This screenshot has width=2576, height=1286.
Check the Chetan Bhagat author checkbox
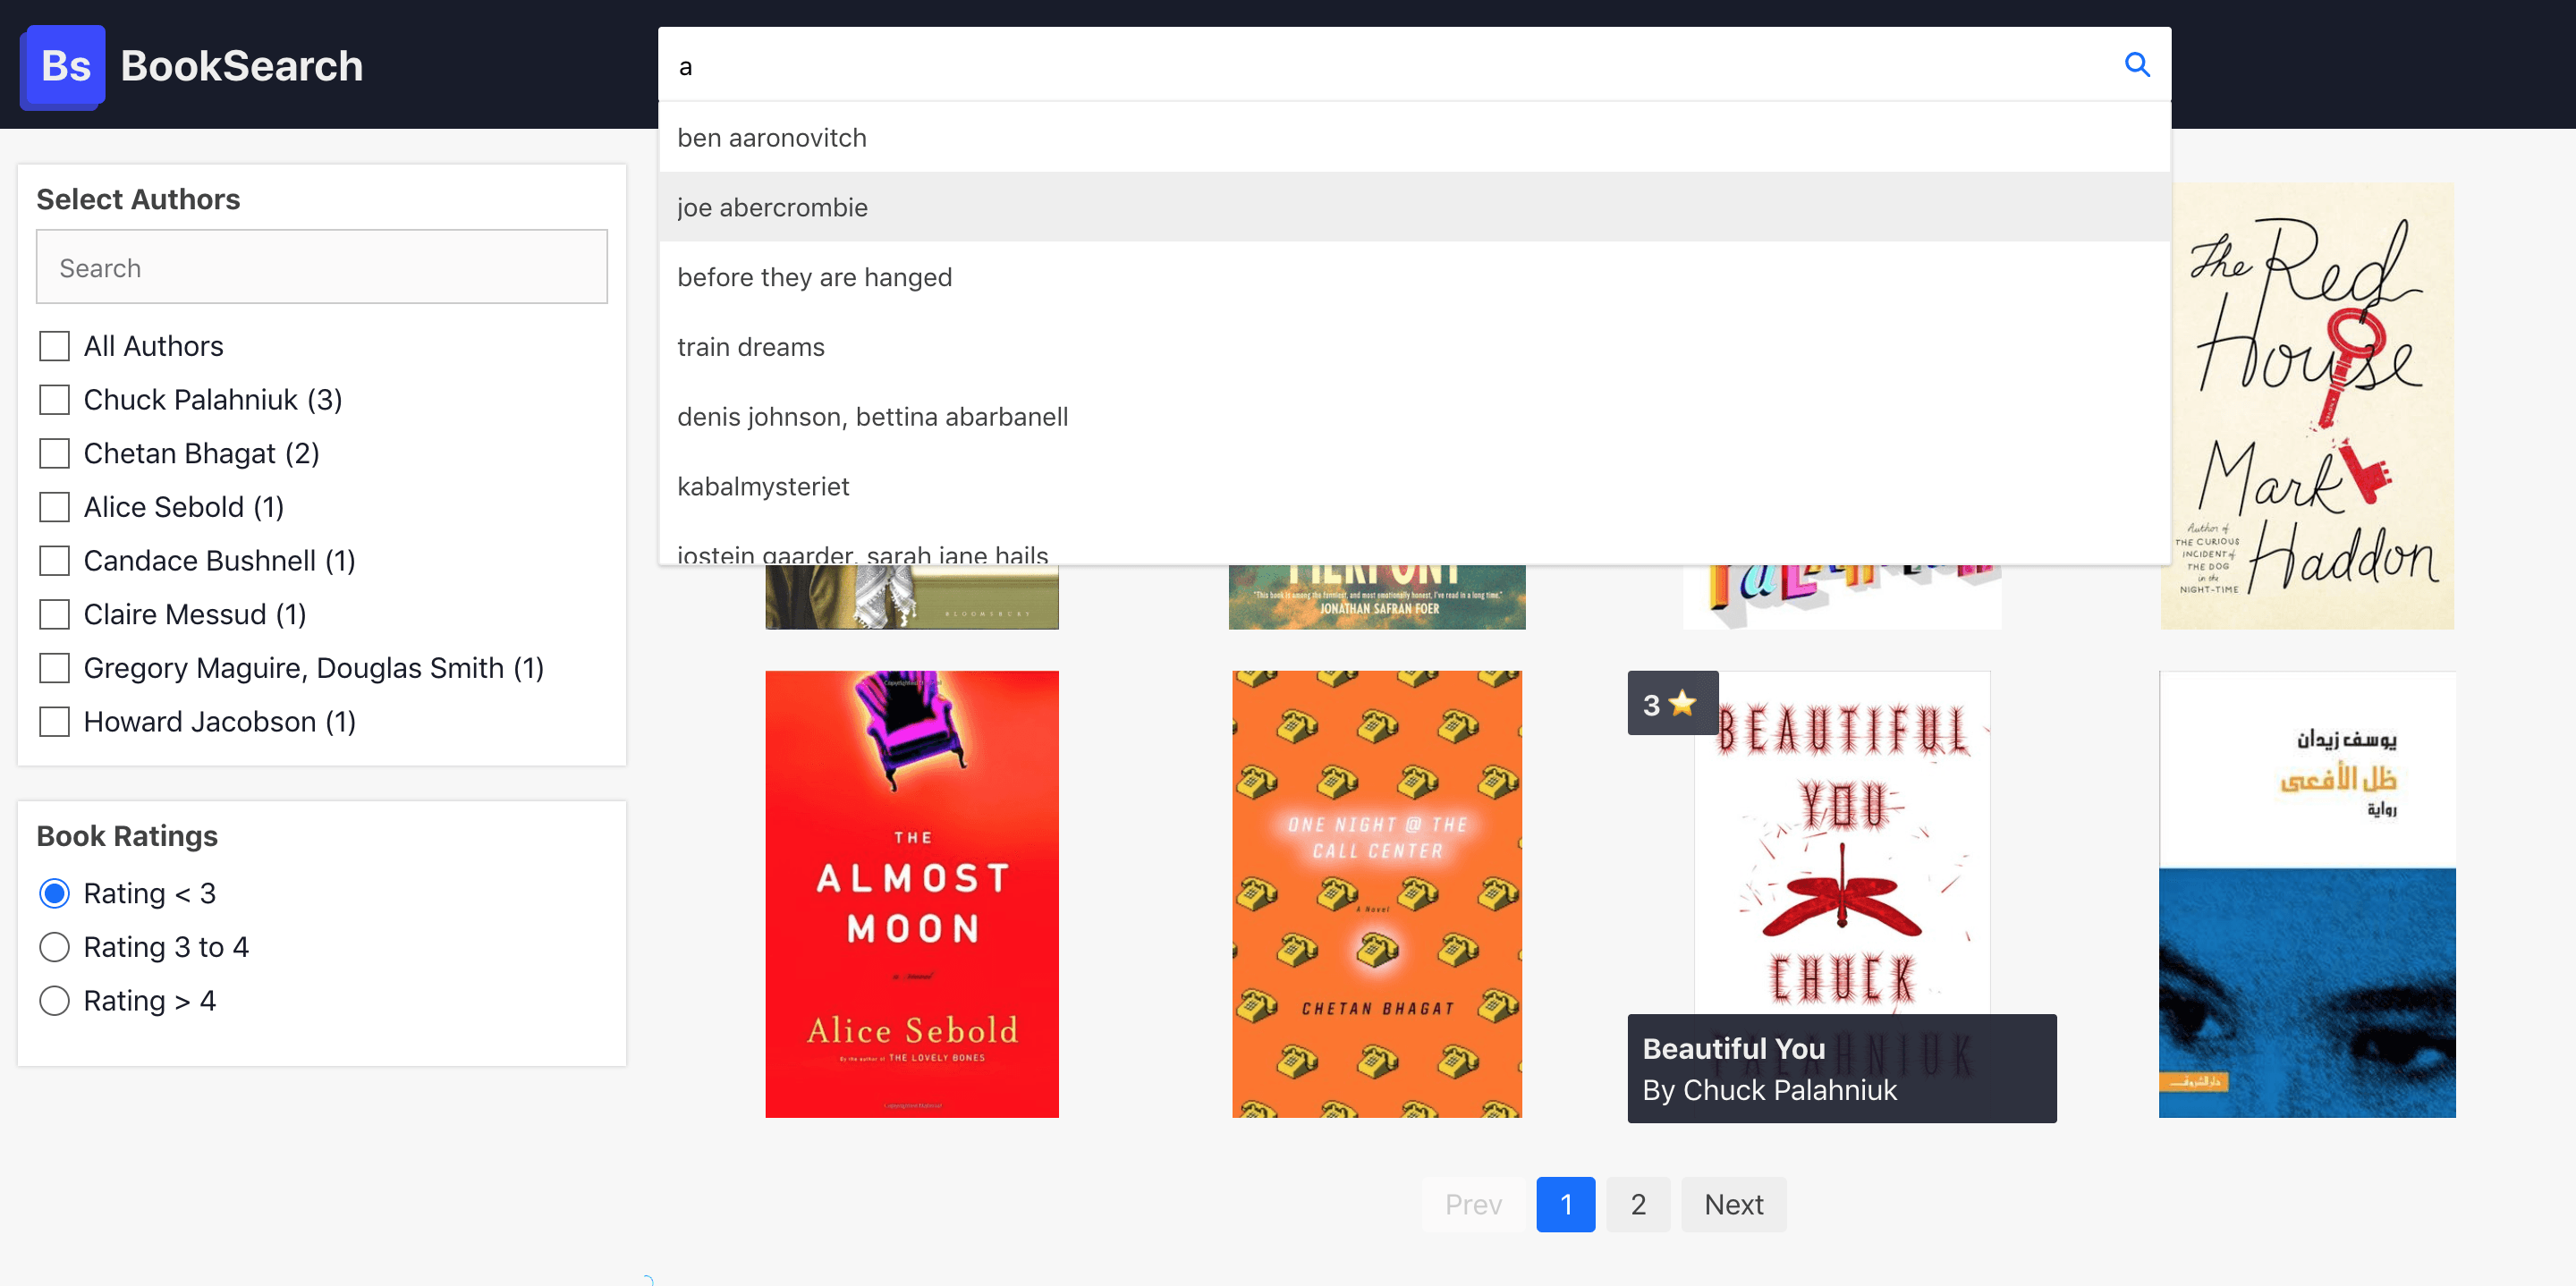[54, 452]
